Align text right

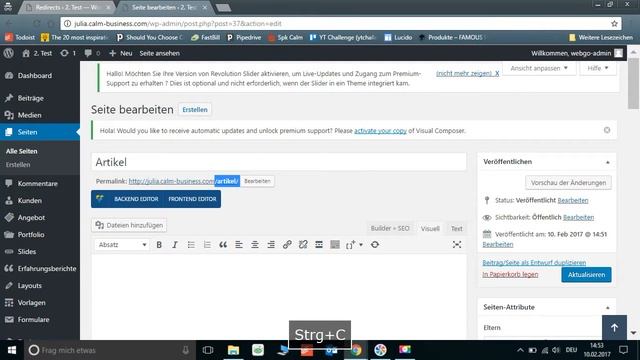pyautogui.click(x=271, y=244)
